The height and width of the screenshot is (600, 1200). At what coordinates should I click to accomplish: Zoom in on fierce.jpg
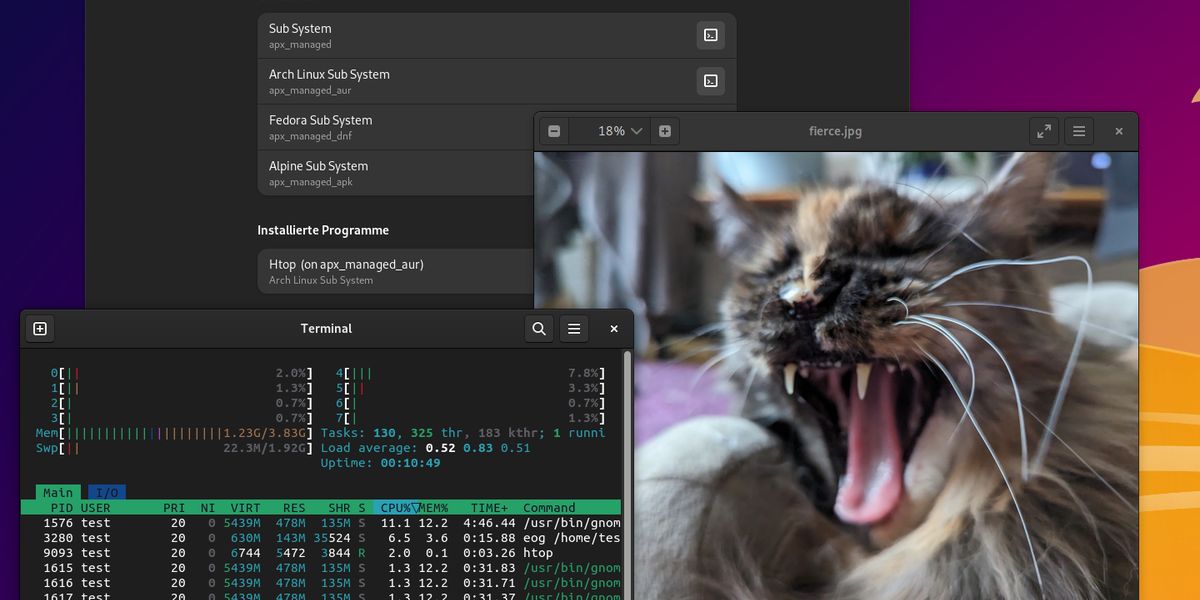[666, 130]
